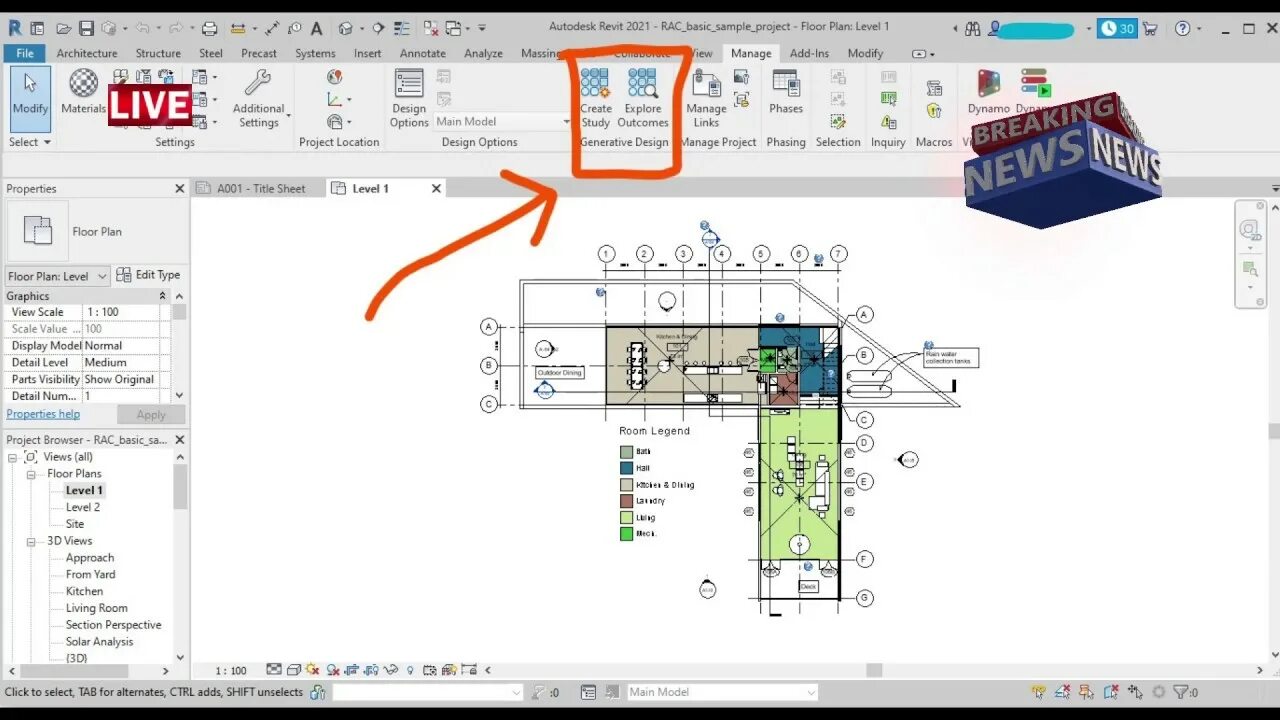
Task: Click the Text tool icon in quick access
Action: click(x=316, y=28)
